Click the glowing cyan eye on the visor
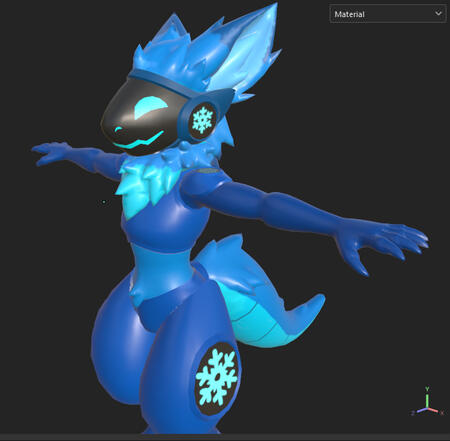Viewport: 450px width, 441px height. pyautogui.click(x=151, y=107)
